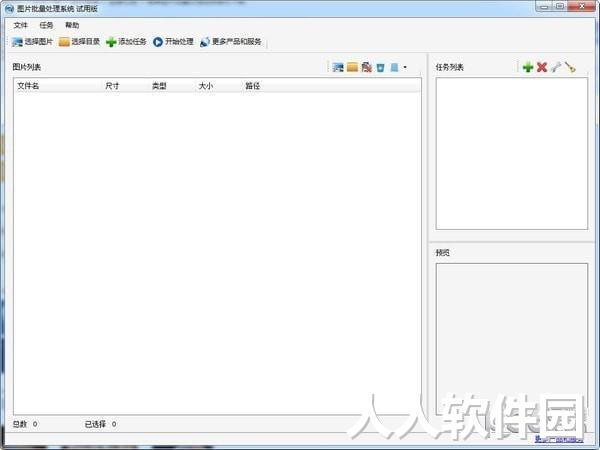Click the remove-selected image icon above the list
Viewport: 600px width, 450px height.
coord(367,67)
